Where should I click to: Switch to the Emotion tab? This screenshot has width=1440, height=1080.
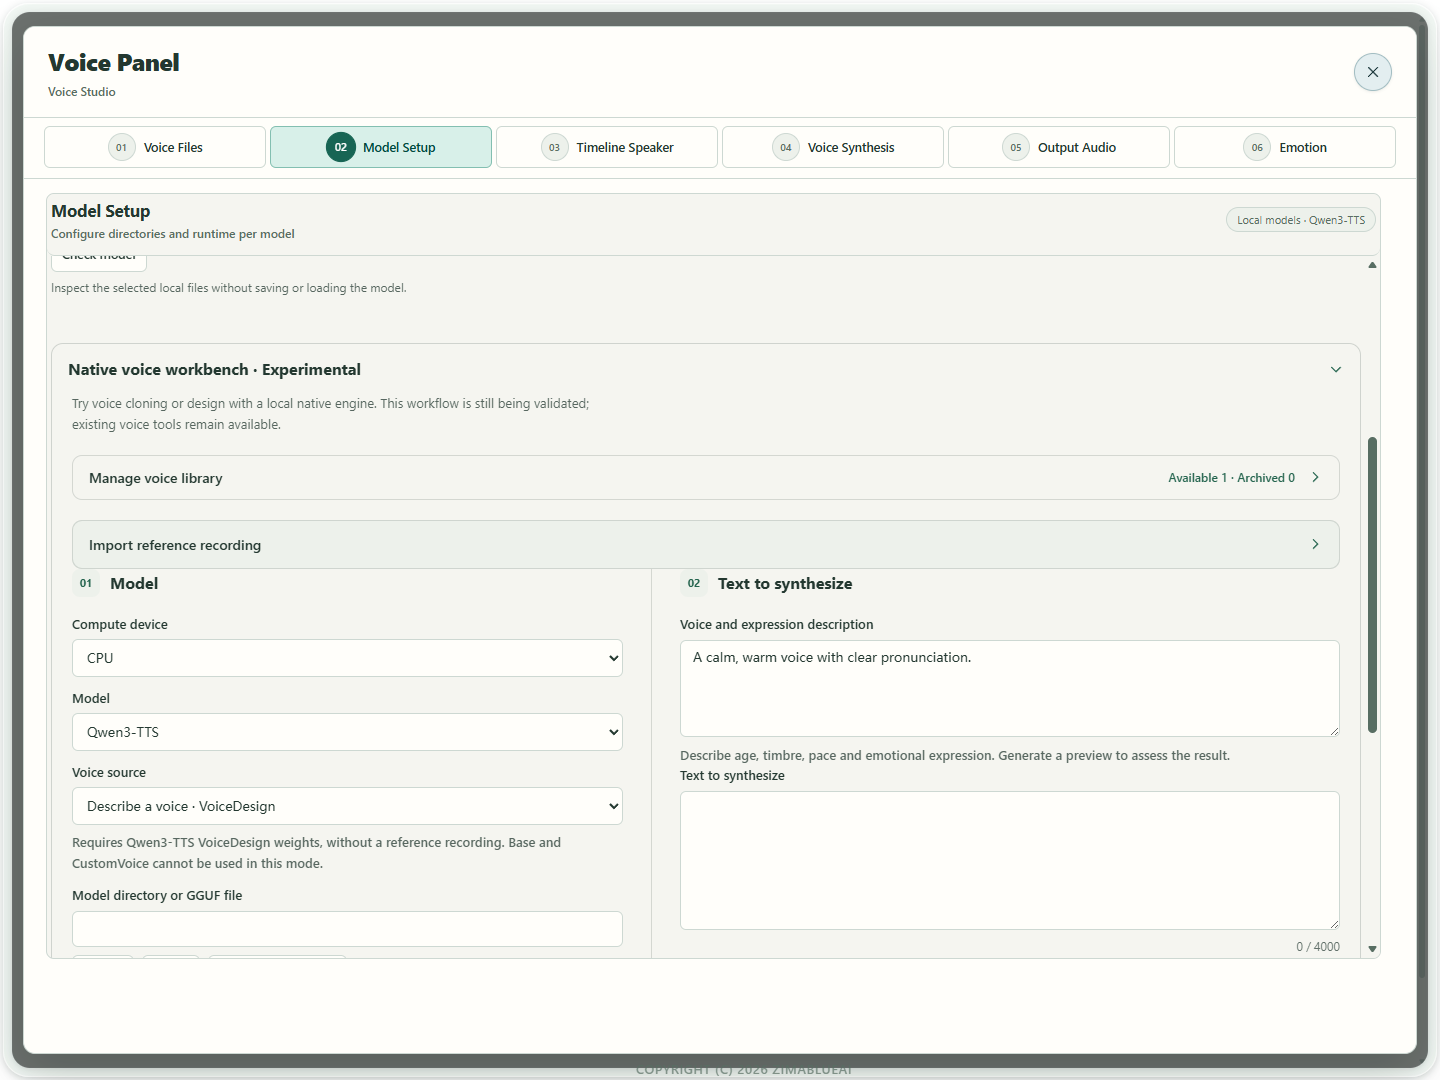[1285, 147]
